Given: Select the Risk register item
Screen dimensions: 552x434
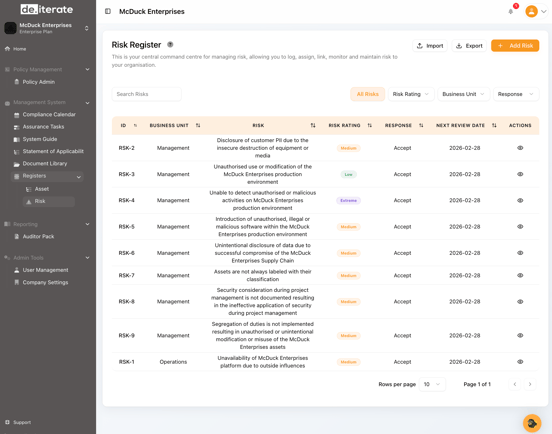Looking at the screenshot, I should coord(49,201).
